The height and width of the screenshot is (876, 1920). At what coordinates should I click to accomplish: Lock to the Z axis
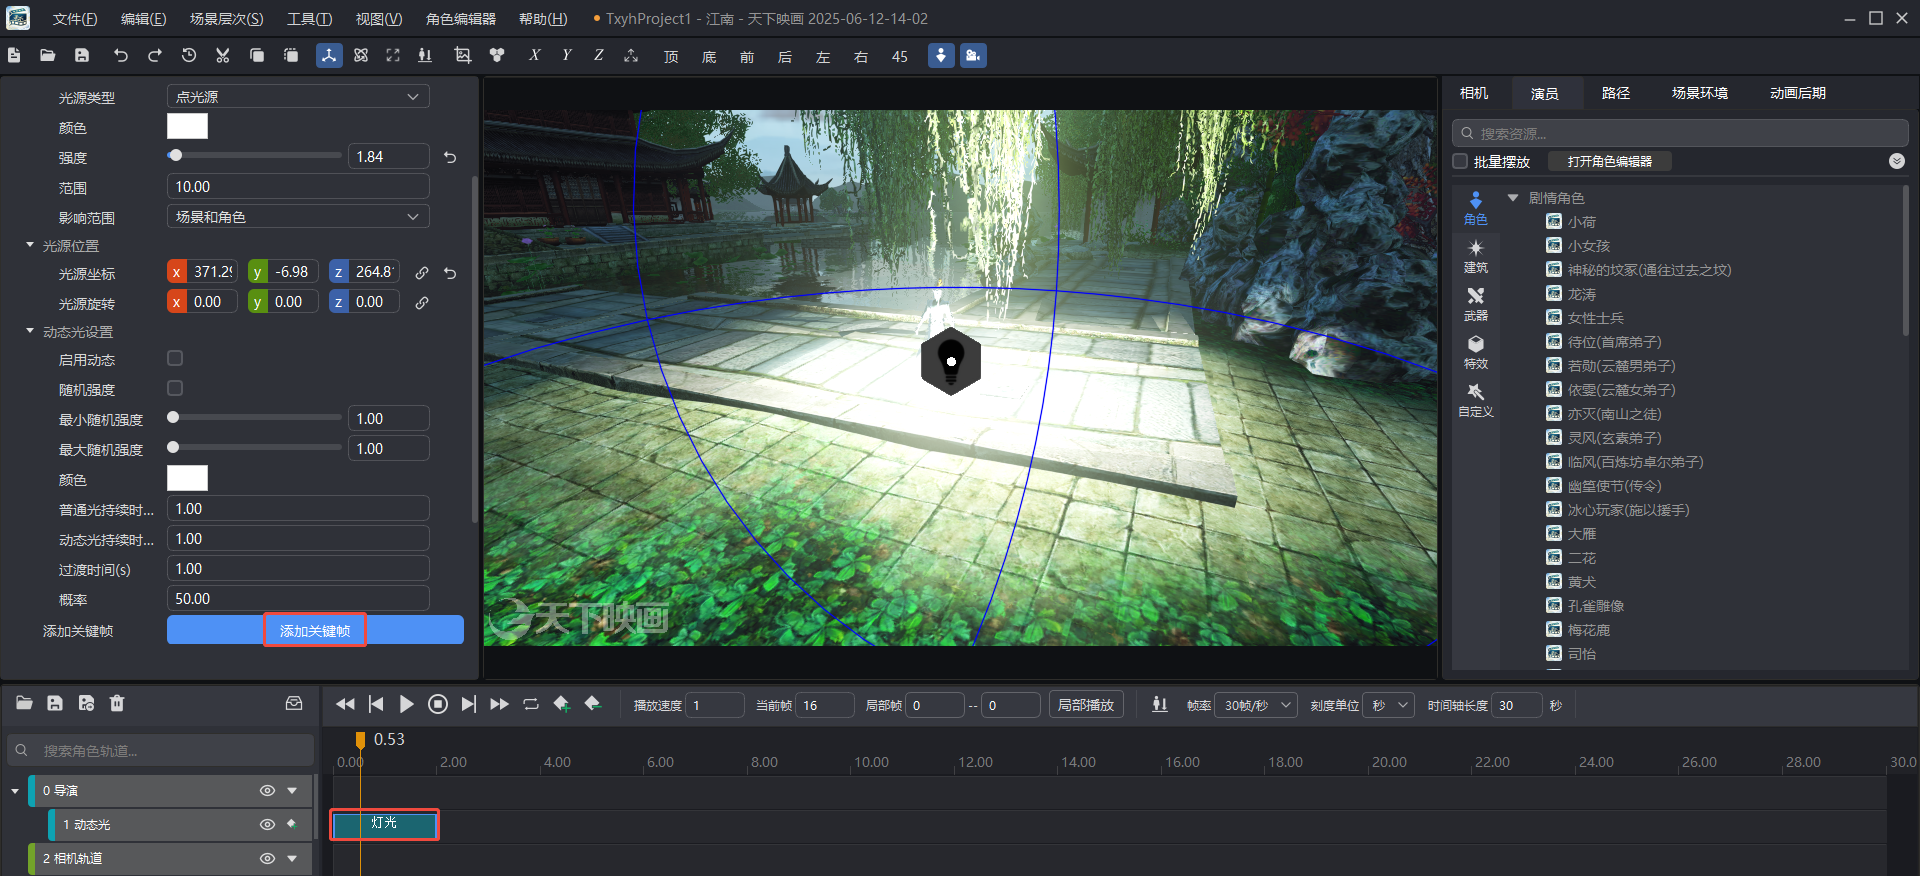598,56
